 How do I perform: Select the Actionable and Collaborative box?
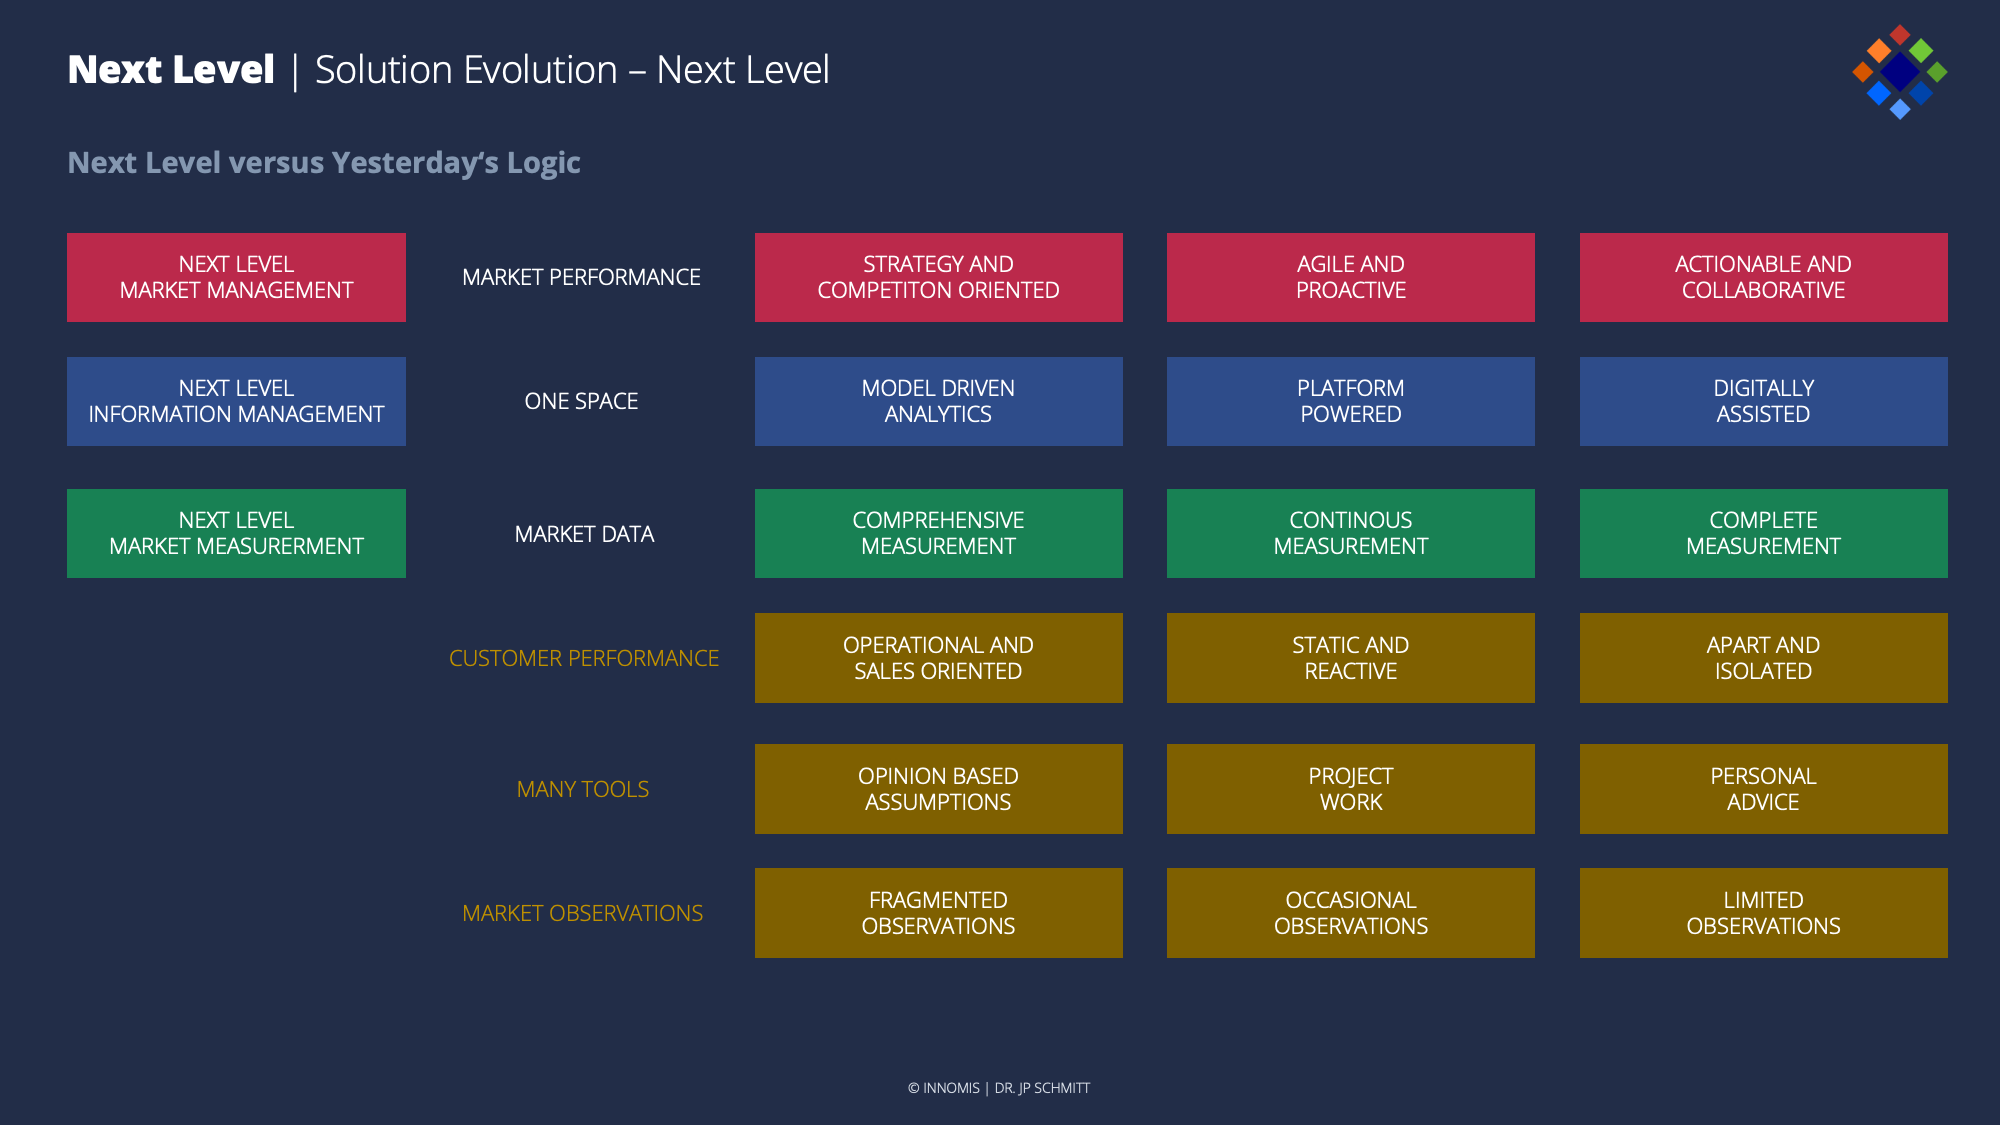1763,277
